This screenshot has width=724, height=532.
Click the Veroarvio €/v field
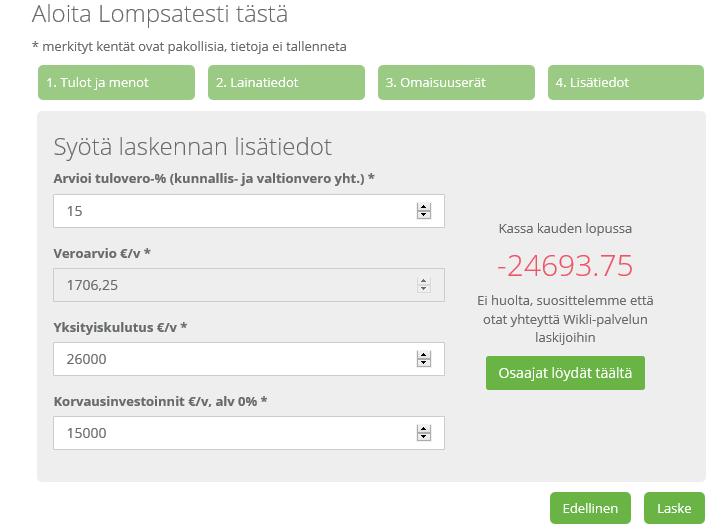tap(249, 285)
